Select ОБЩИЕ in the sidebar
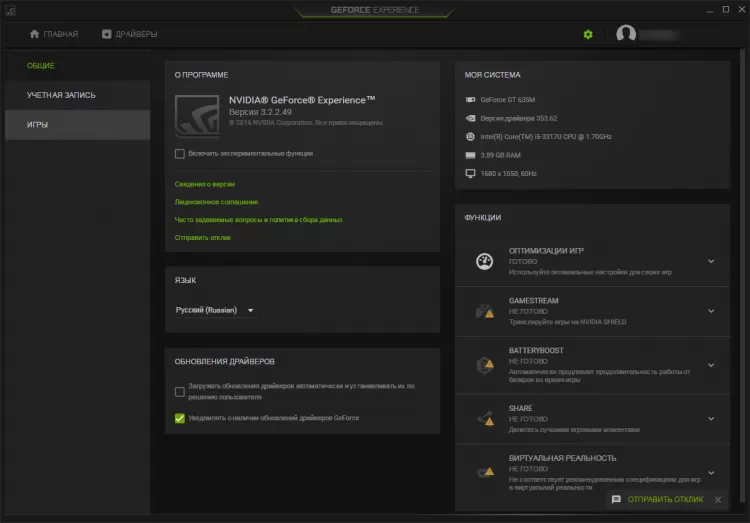The height and width of the screenshot is (523, 750). (77, 66)
